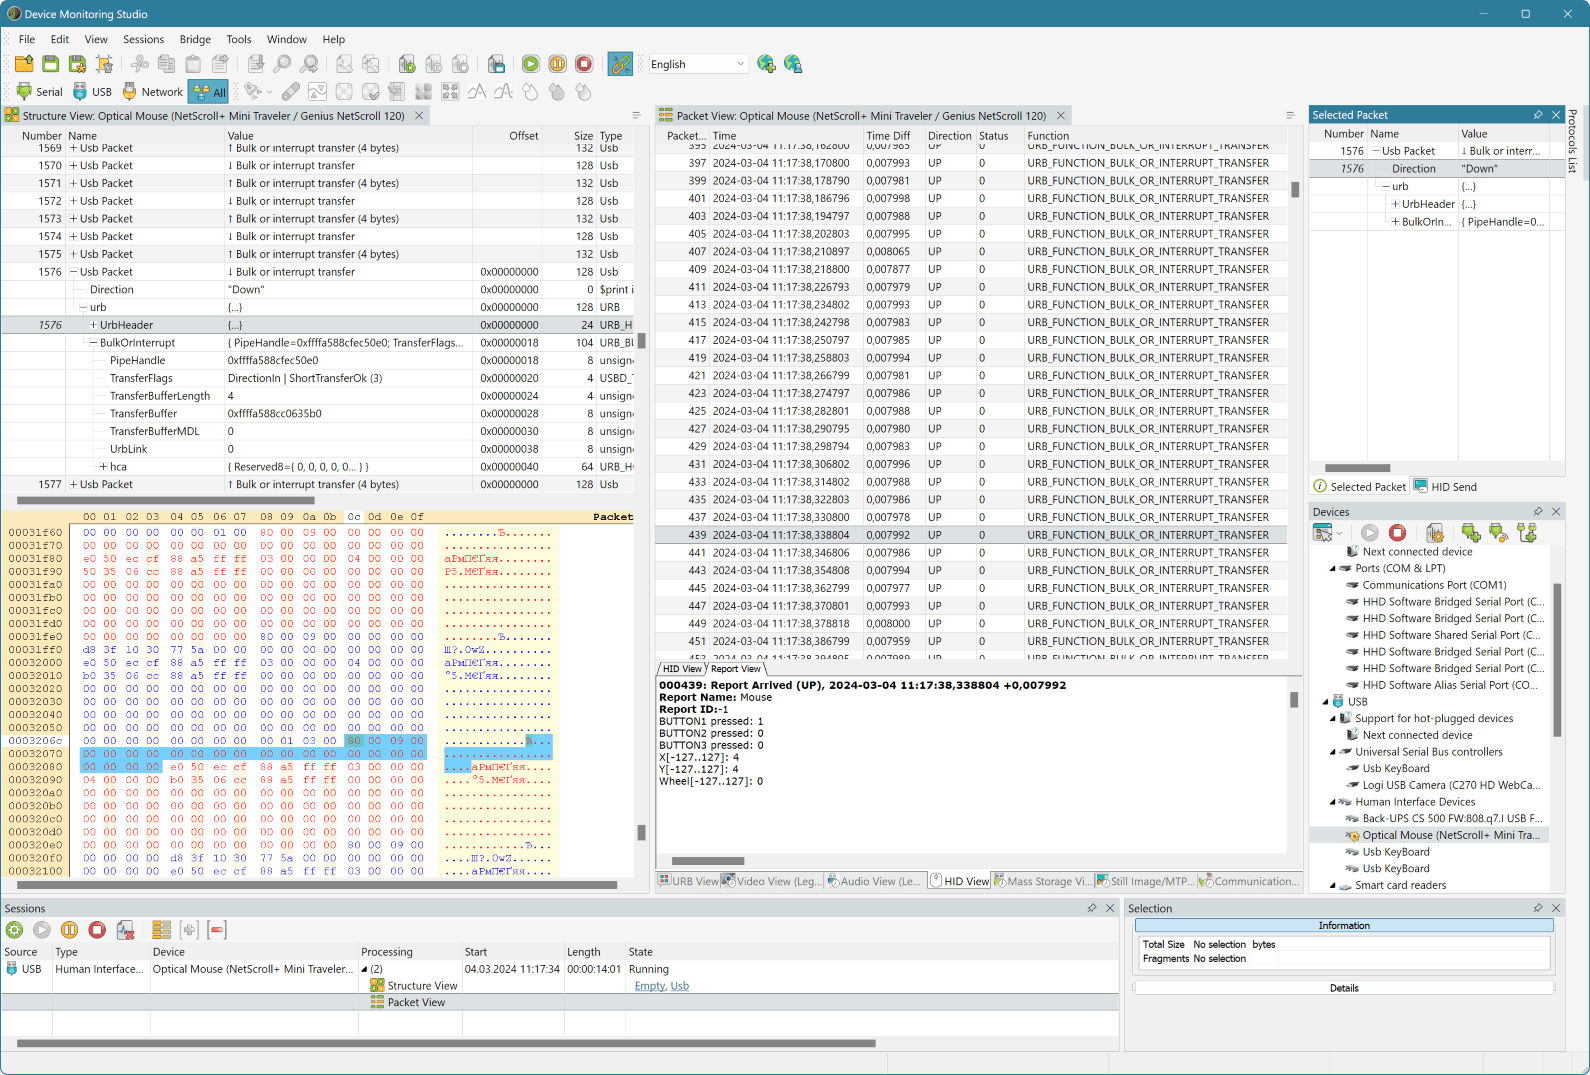The width and height of the screenshot is (1590, 1075).
Task: Stop the session in the Sessions panel
Action: [97, 930]
